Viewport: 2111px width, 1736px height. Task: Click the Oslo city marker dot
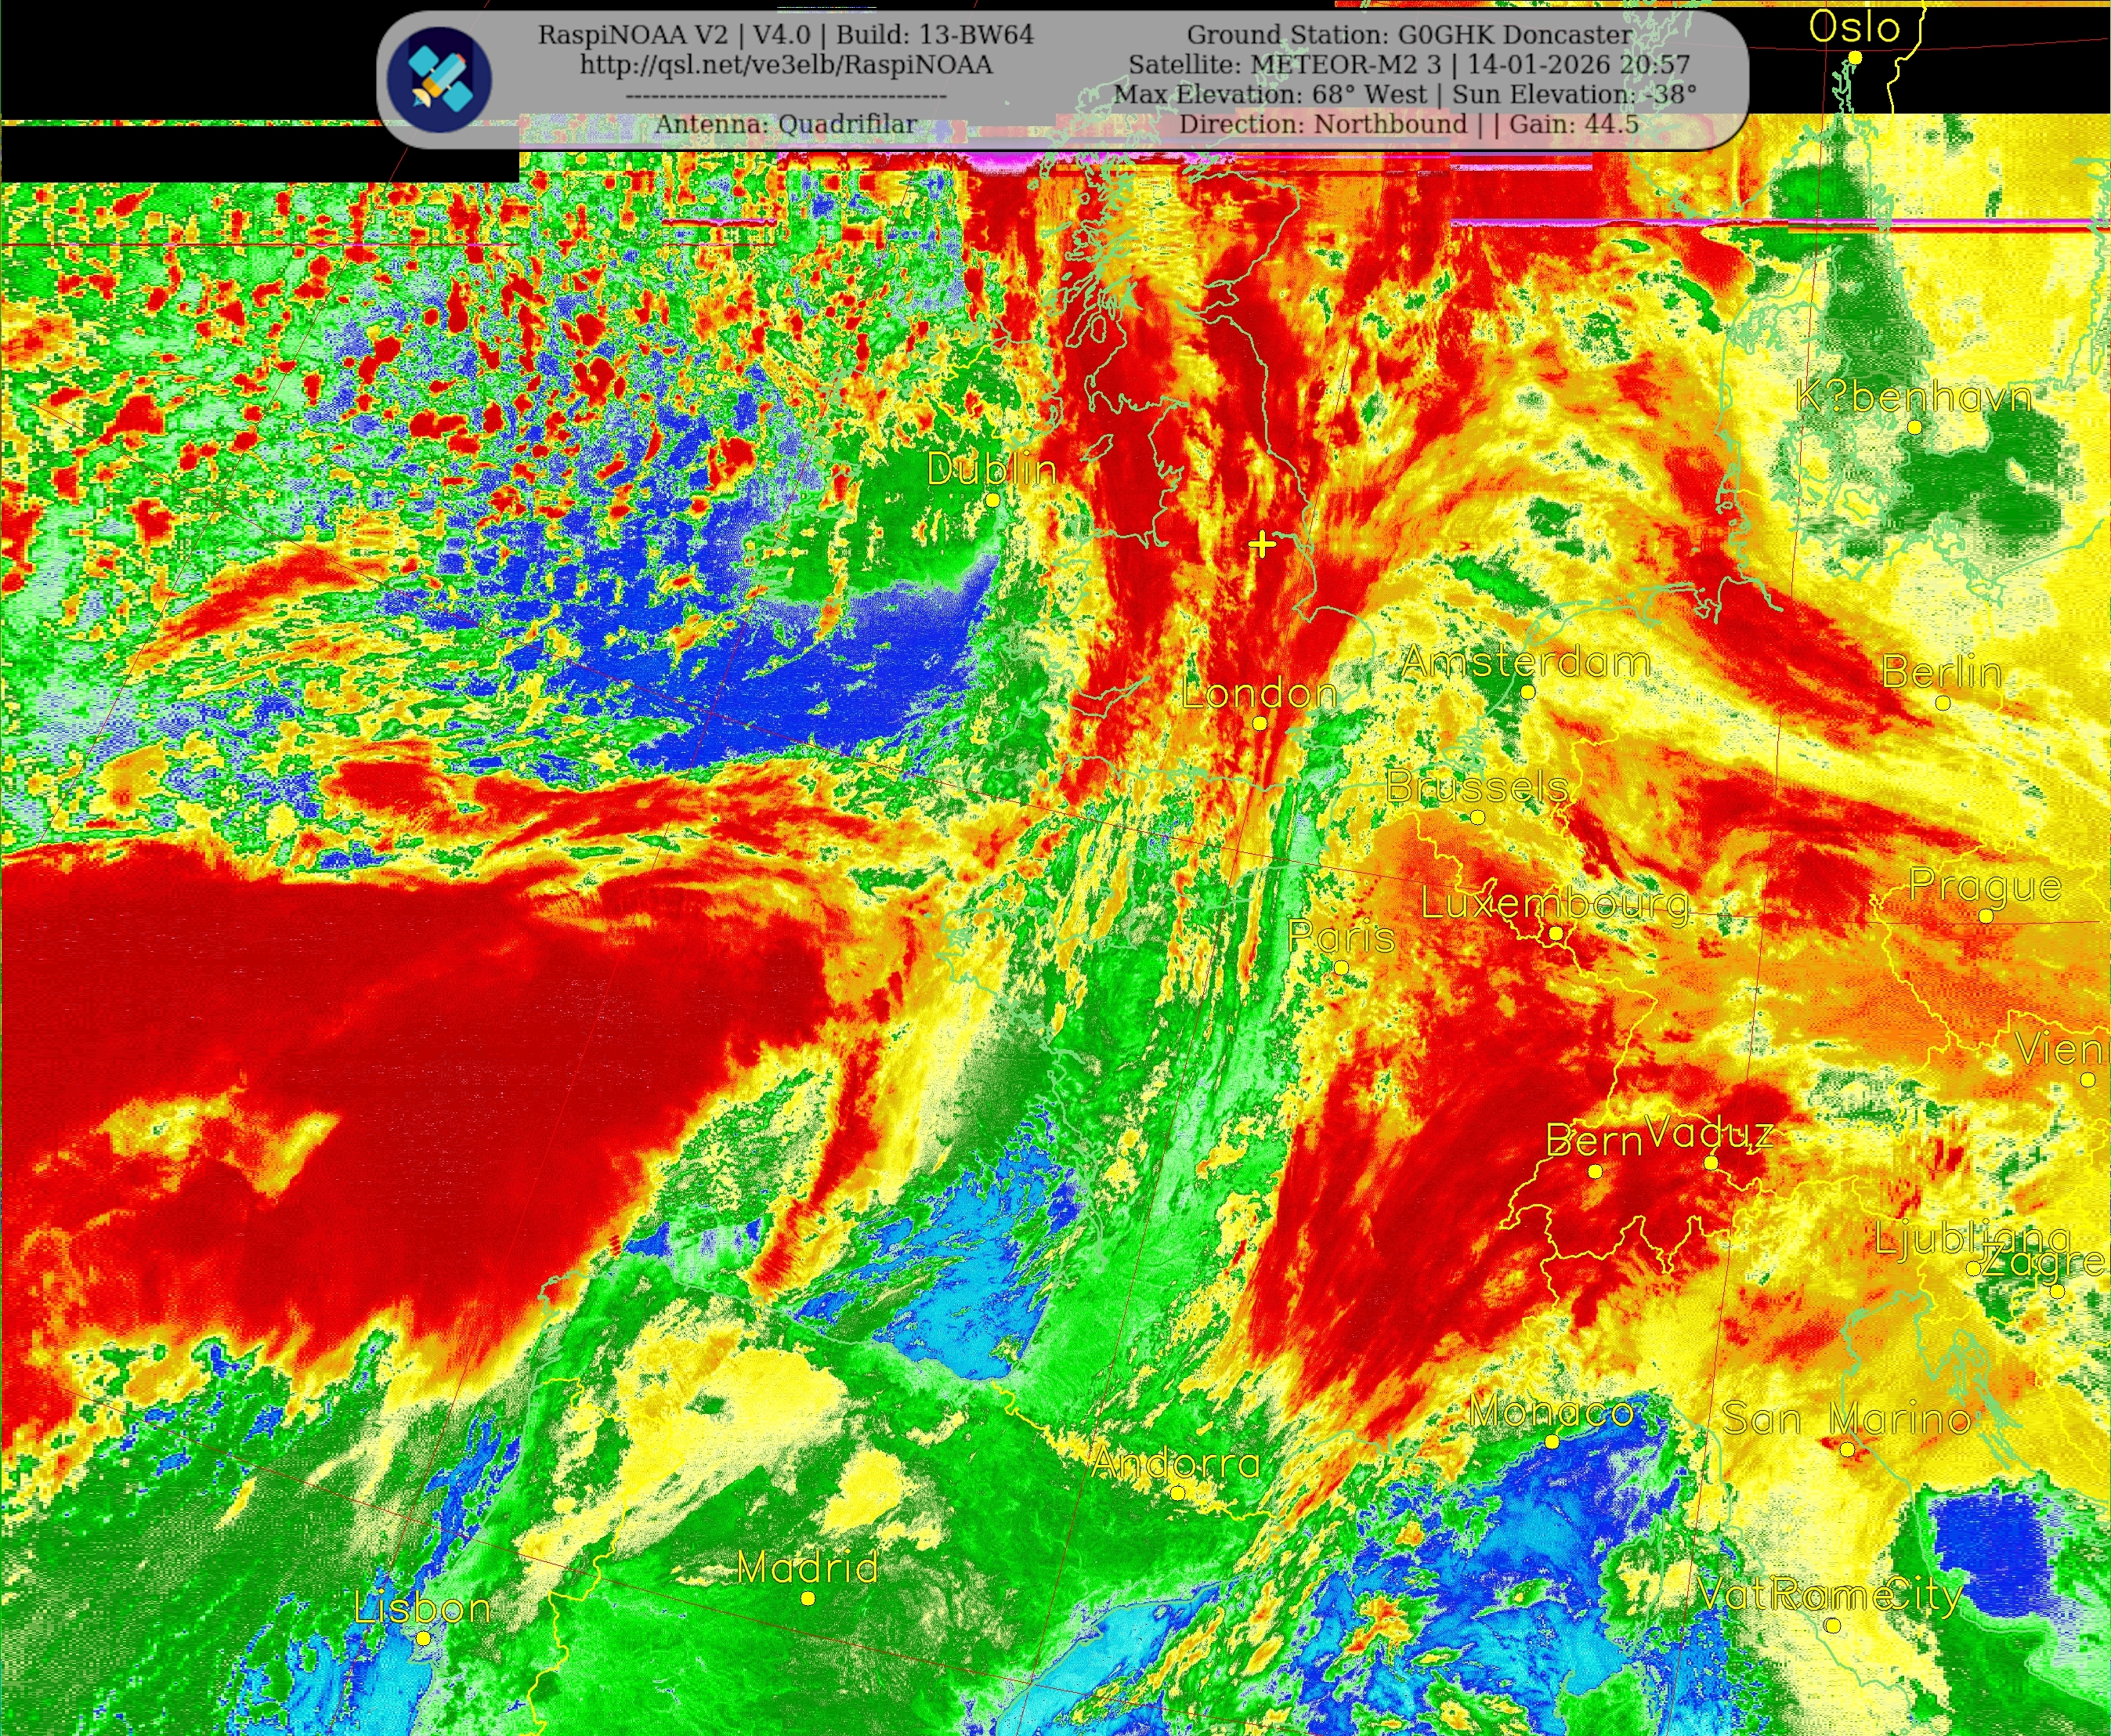coord(1855,58)
